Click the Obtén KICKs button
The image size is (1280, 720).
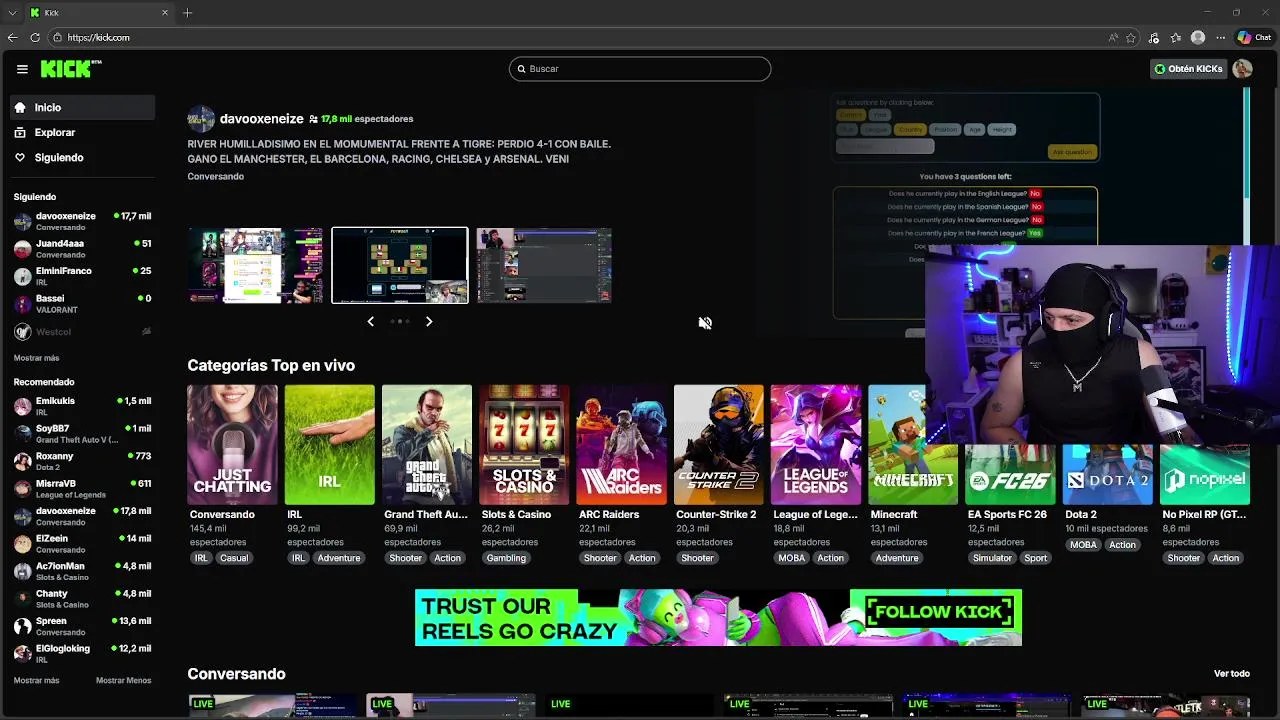tap(1188, 69)
